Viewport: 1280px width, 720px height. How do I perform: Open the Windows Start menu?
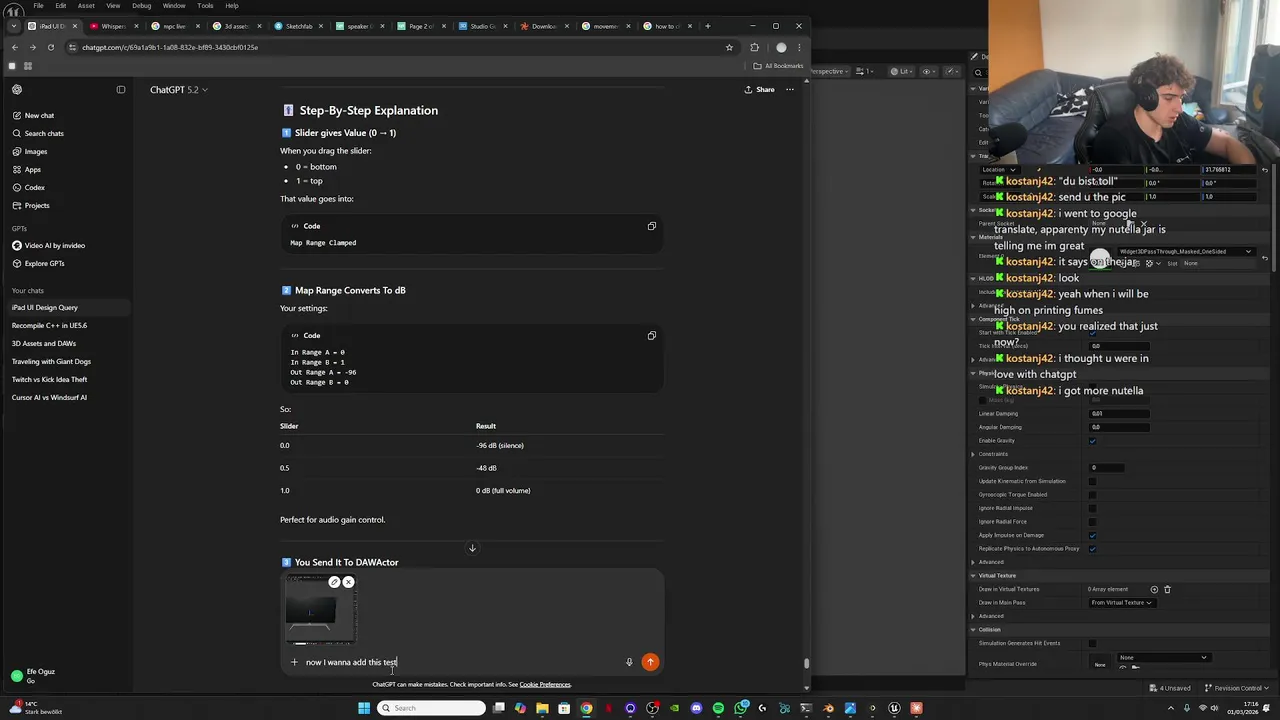(x=364, y=708)
